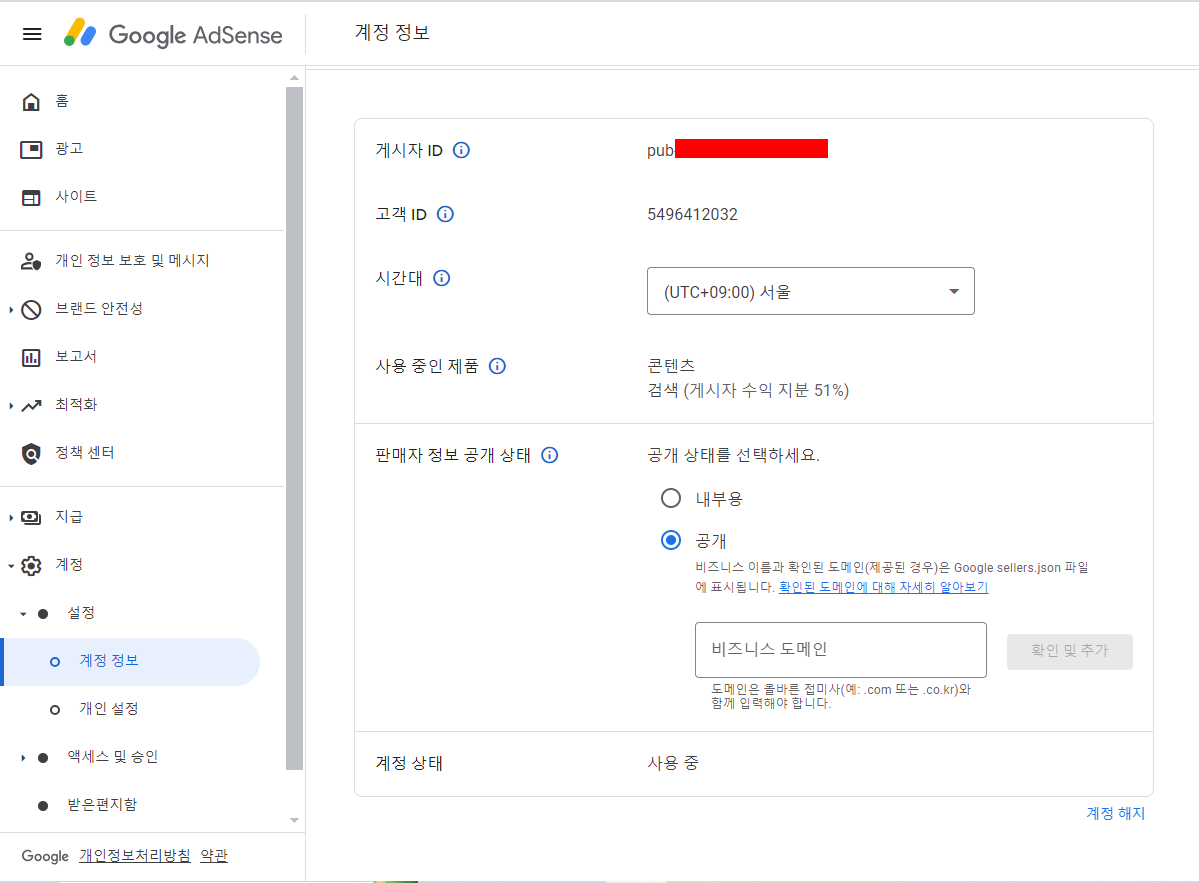Click the sidebar vertical scrollbar
Image resolution: width=1199 pixels, height=883 pixels.
point(294,428)
